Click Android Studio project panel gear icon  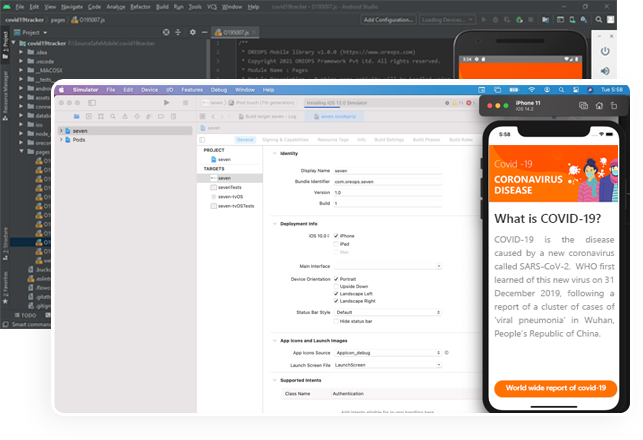[193, 32]
